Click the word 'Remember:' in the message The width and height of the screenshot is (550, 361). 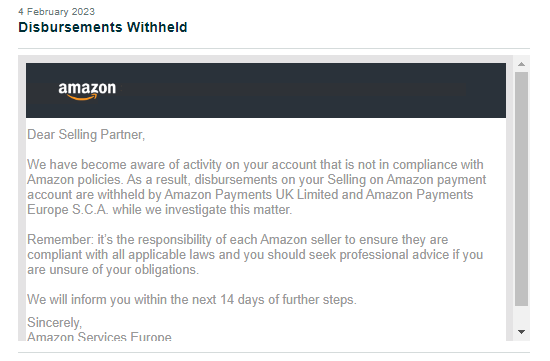(x=60, y=240)
